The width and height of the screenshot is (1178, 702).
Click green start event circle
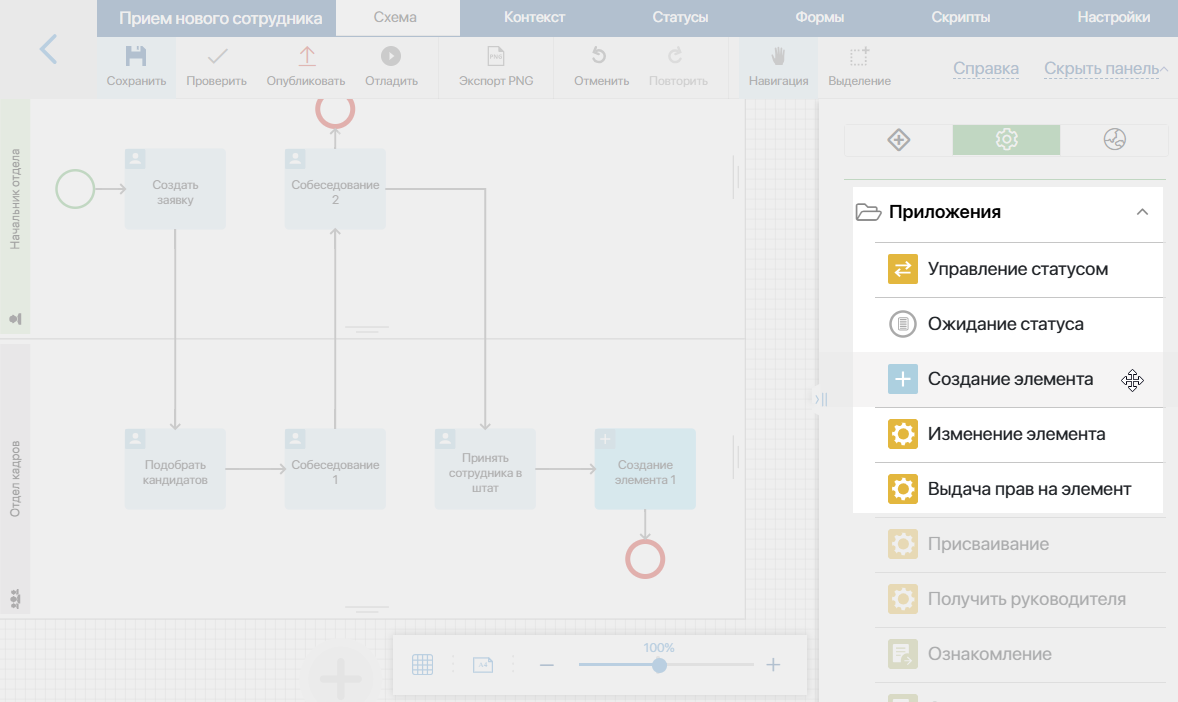tap(75, 189)
